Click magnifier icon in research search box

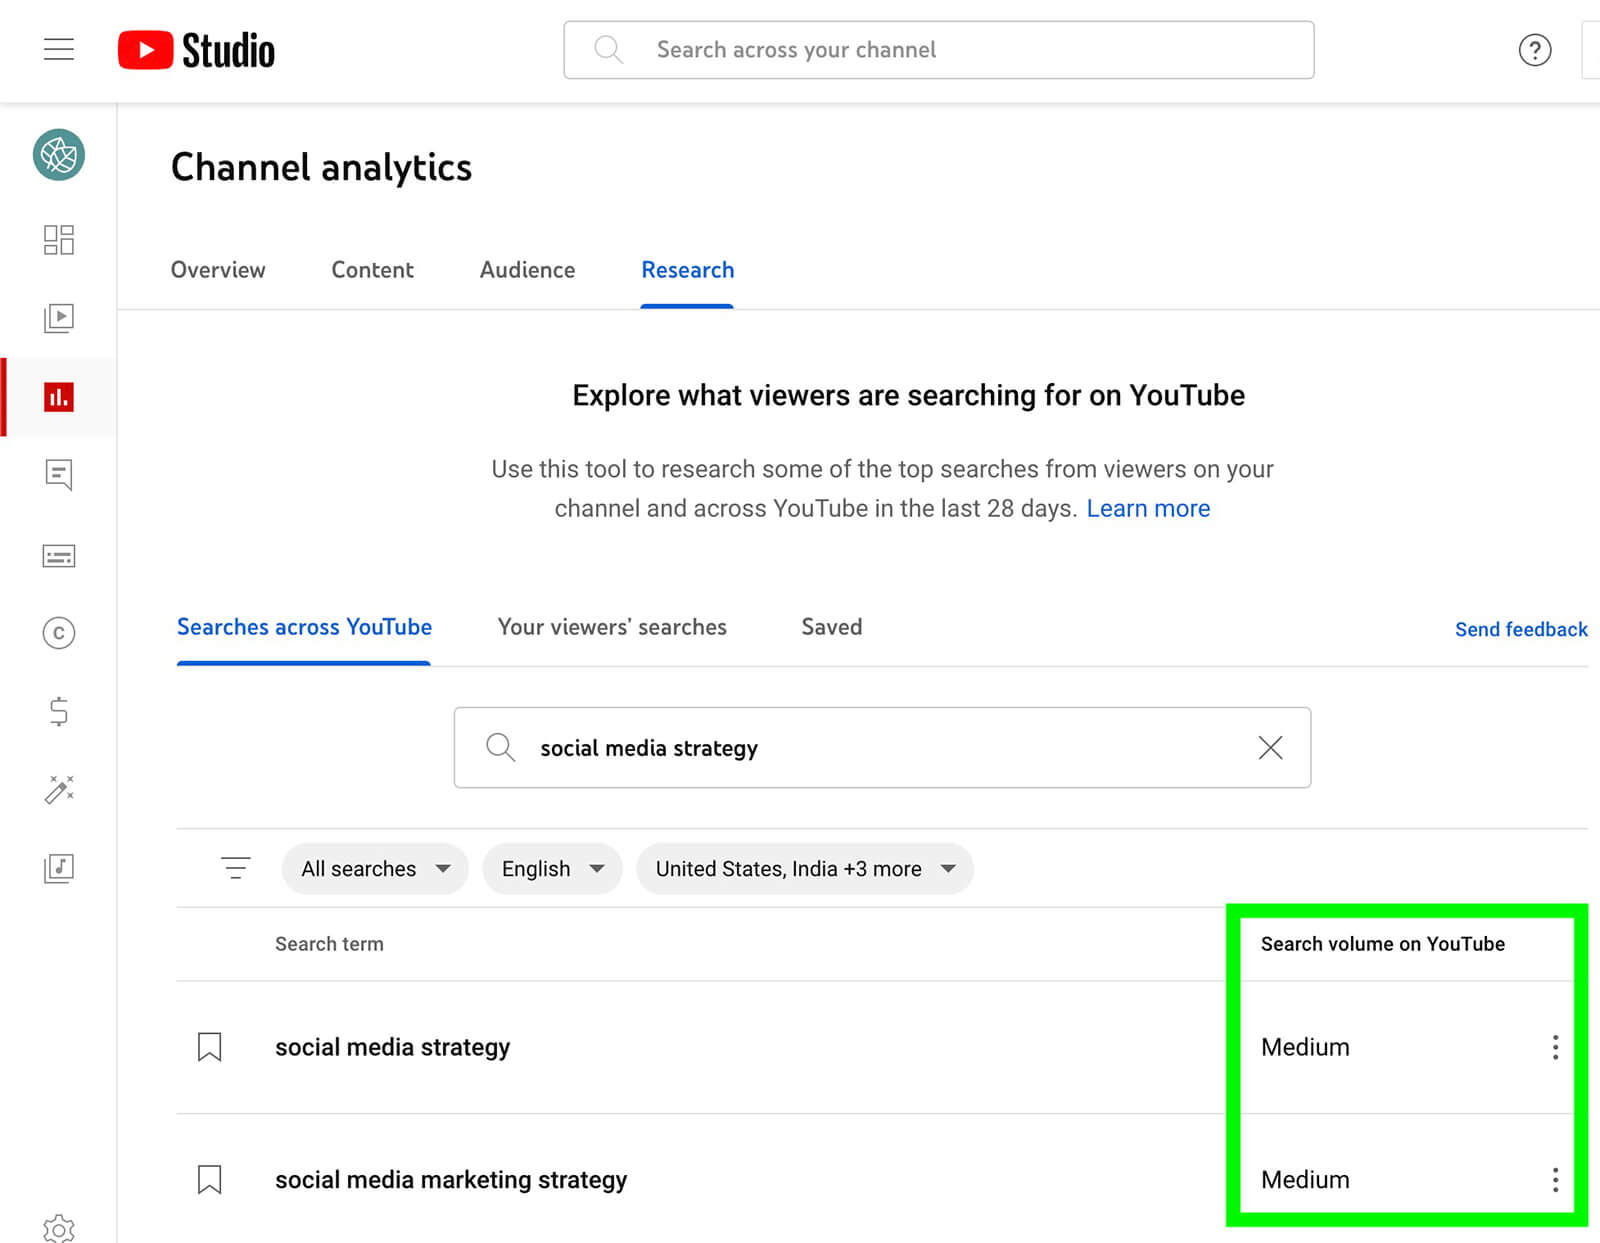[500, 747]
